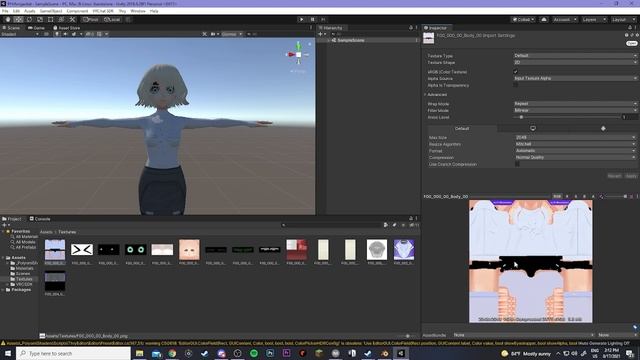Click the Hierarchy create plus button
Viewport: 640px width, 360px height.
pos(320,34)
